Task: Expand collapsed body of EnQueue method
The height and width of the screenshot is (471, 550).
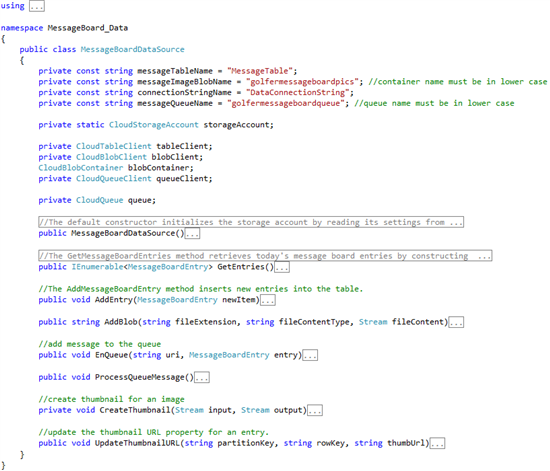Action: point(310,355)
